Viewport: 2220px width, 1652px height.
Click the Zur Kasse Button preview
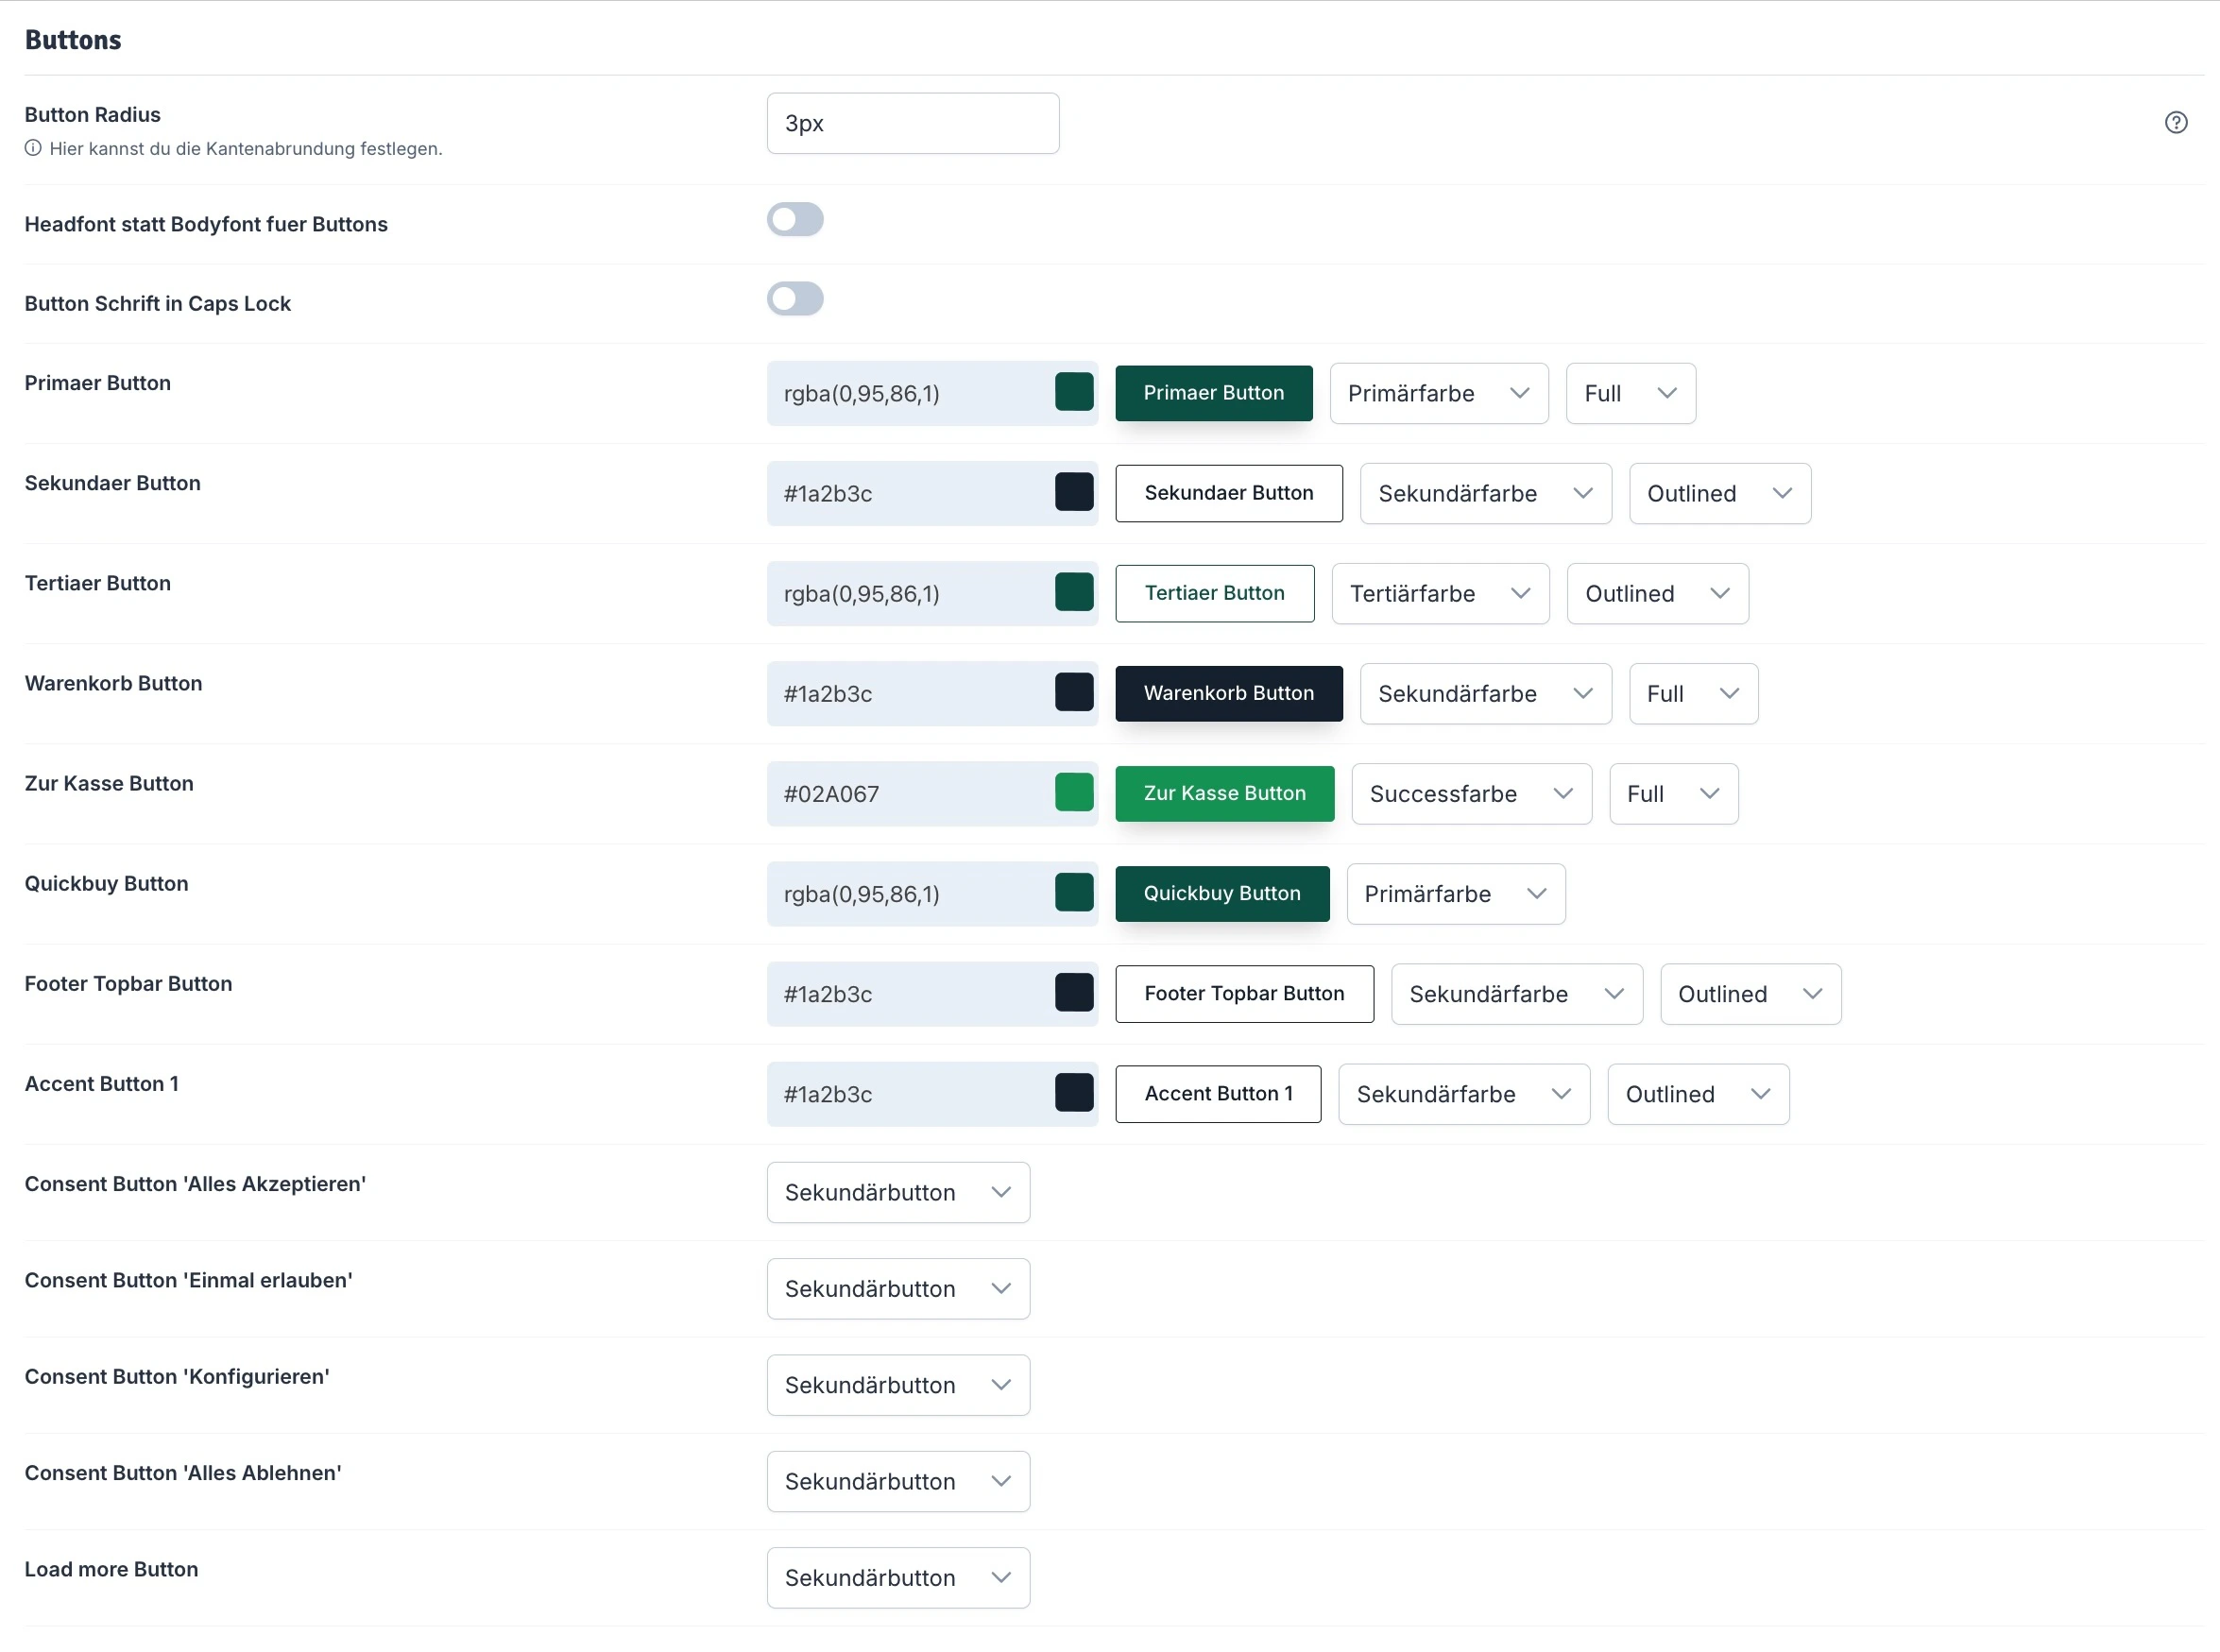[1224, 793]
